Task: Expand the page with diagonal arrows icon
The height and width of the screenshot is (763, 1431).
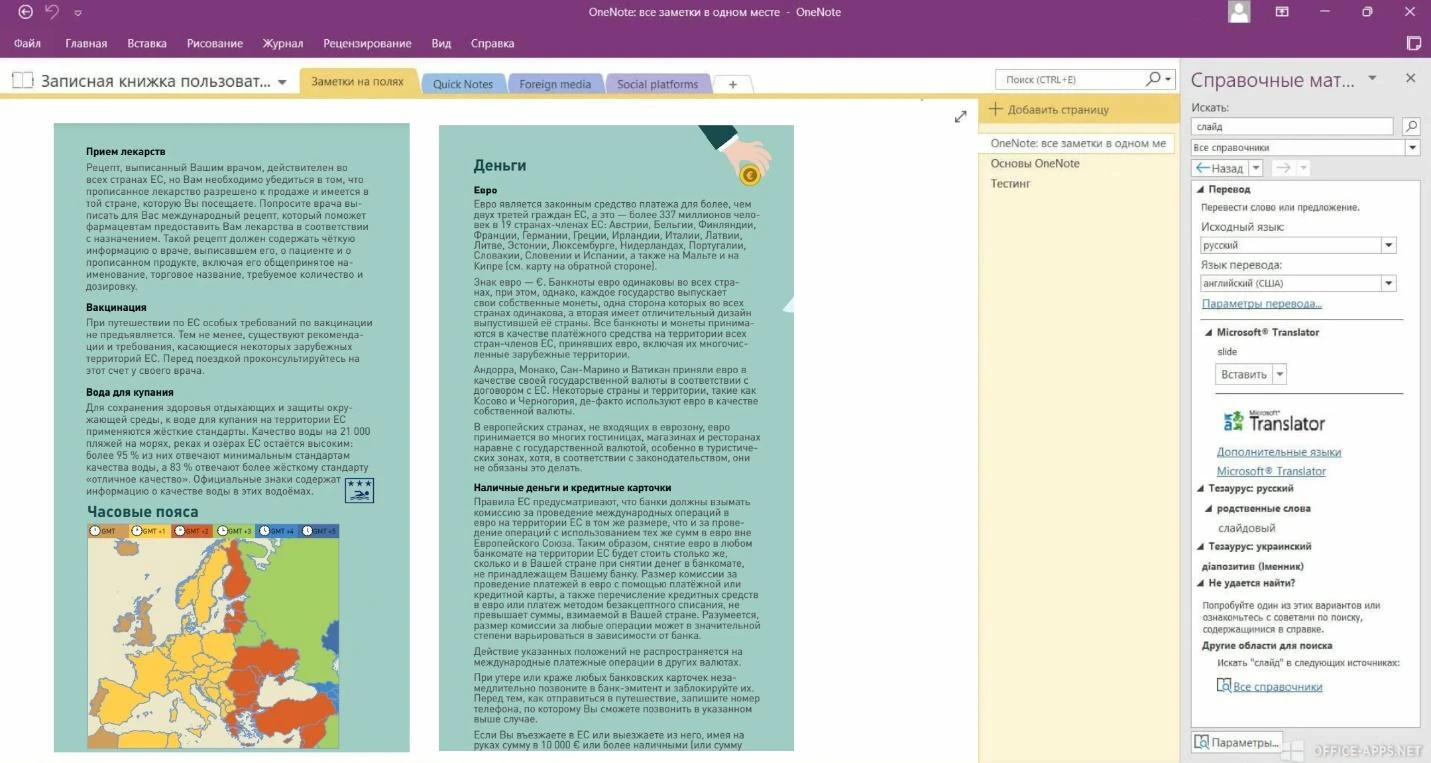Action: click(x=960, y=116)
